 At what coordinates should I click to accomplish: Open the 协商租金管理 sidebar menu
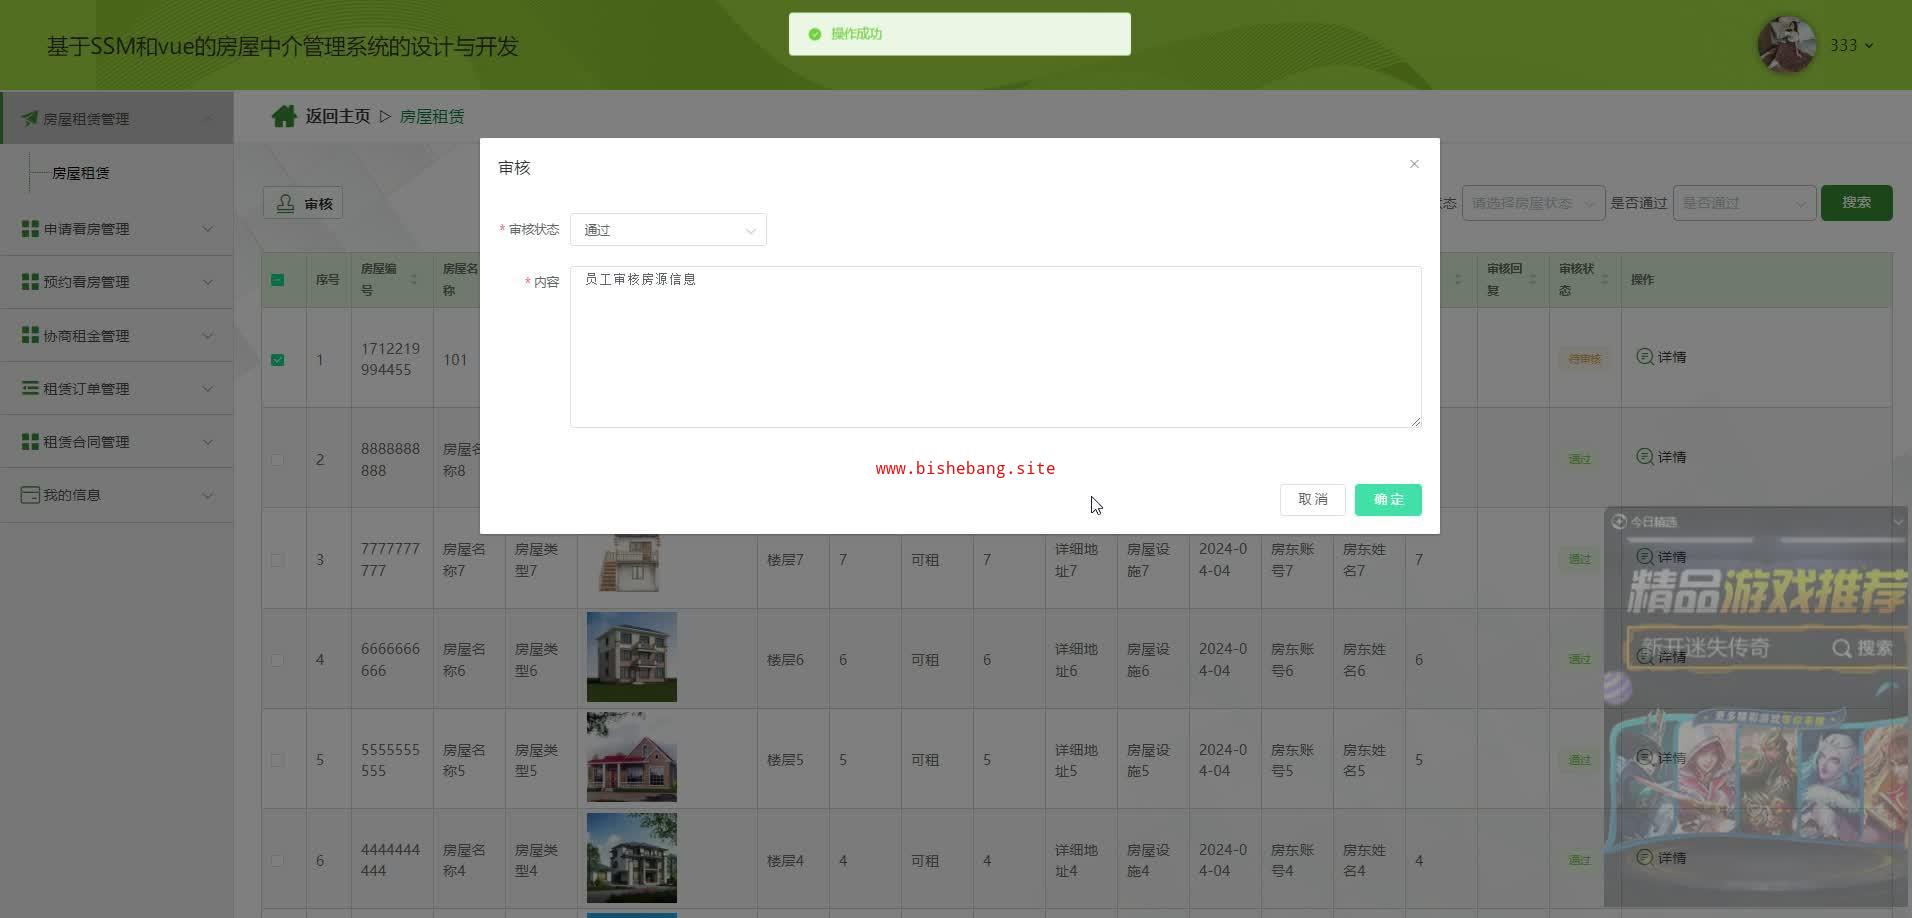tap(117, 335)
